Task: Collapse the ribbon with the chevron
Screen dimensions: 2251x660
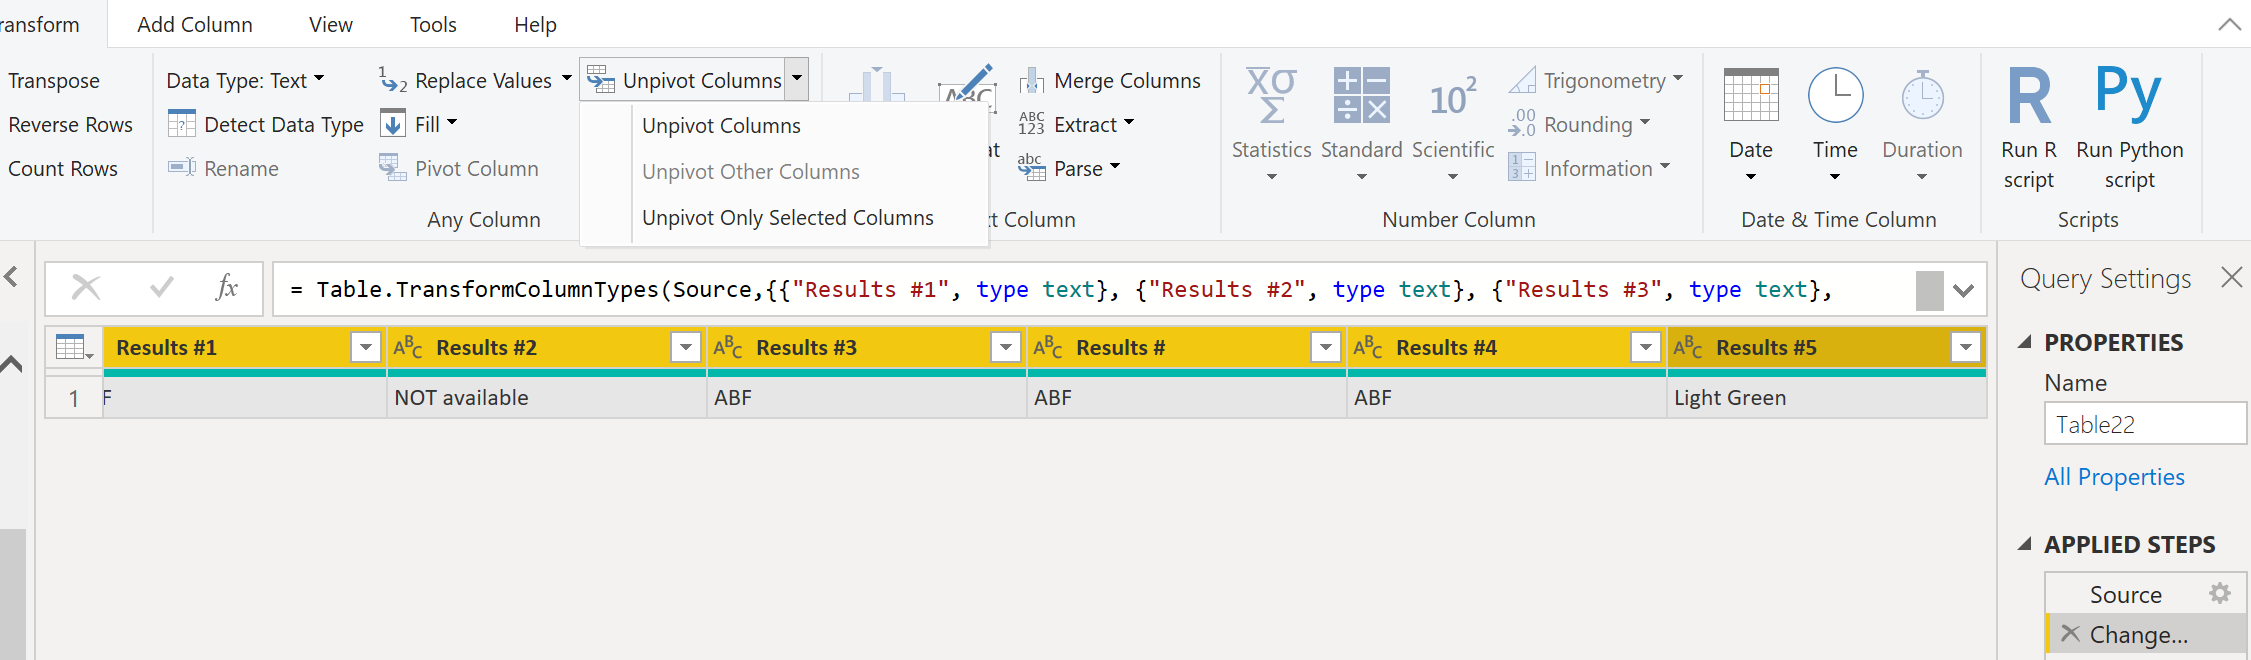Action: point(2230,24)
